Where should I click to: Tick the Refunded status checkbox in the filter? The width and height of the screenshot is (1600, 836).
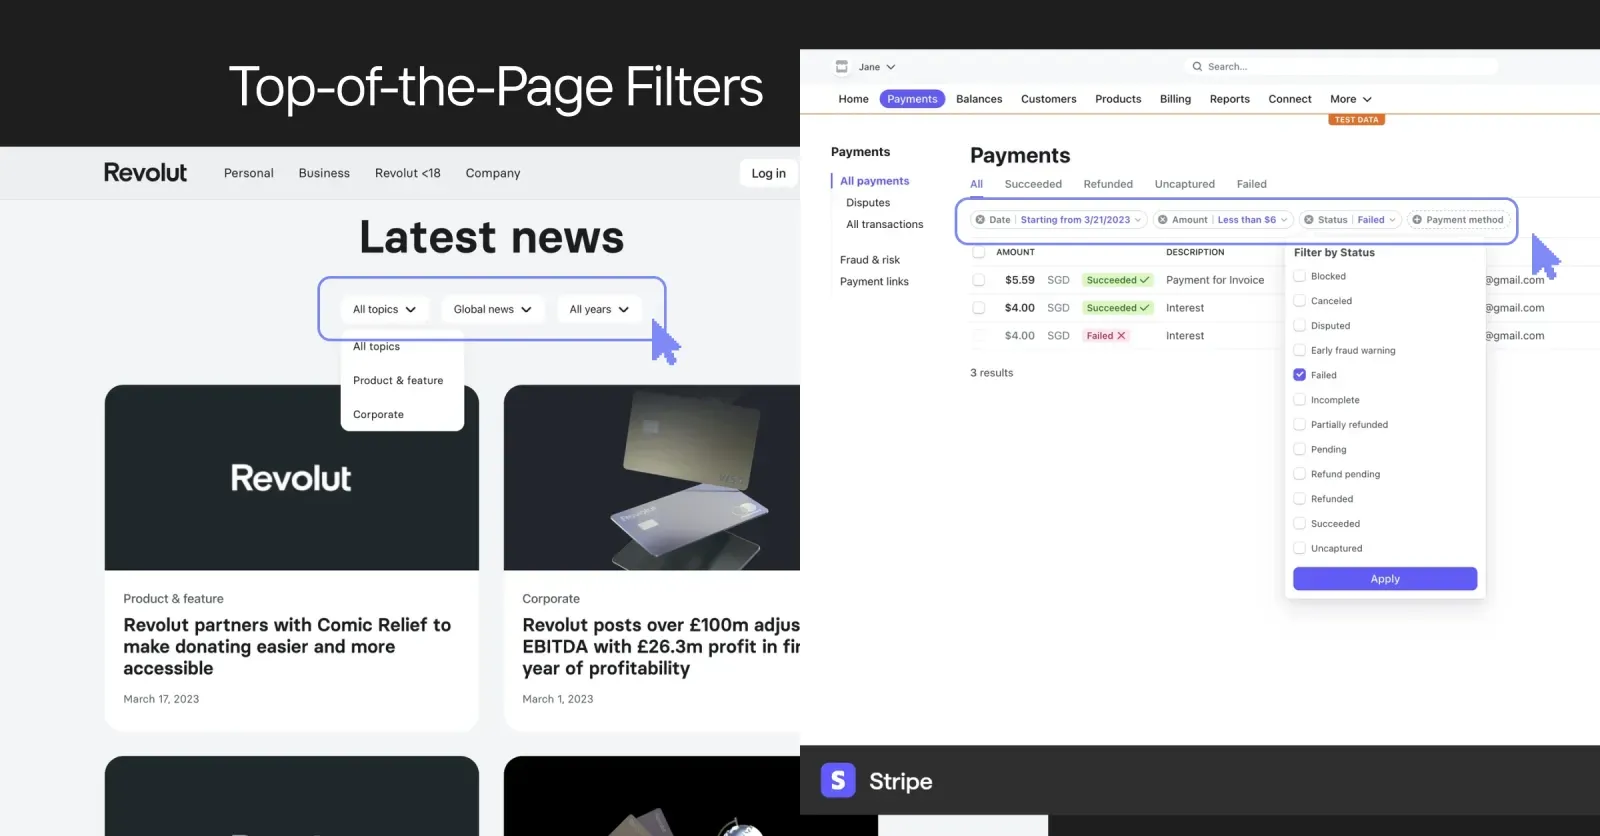pos(1300,499)
